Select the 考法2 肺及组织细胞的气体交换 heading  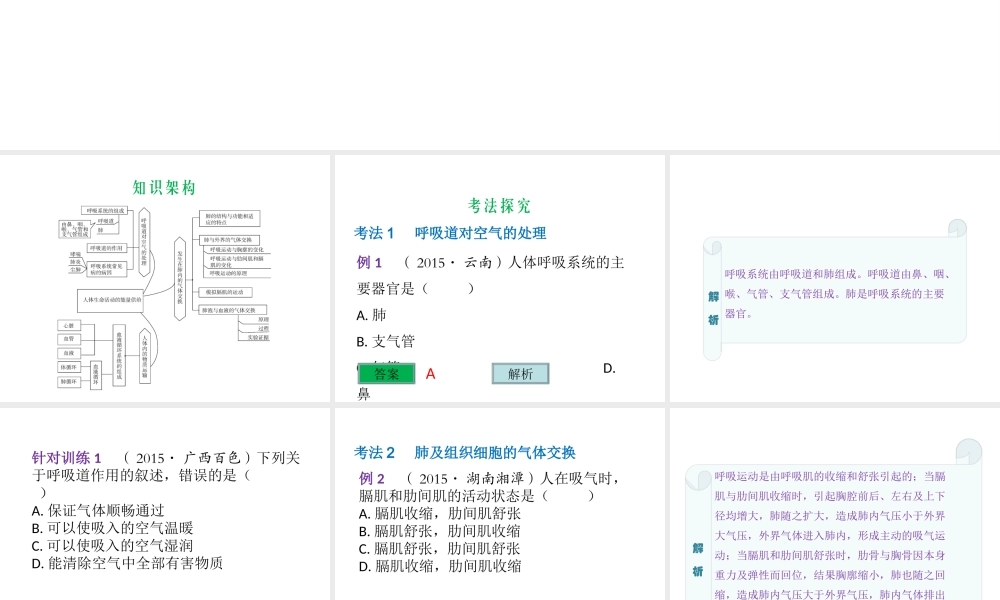pyautogui.click(x=465, y=452)
